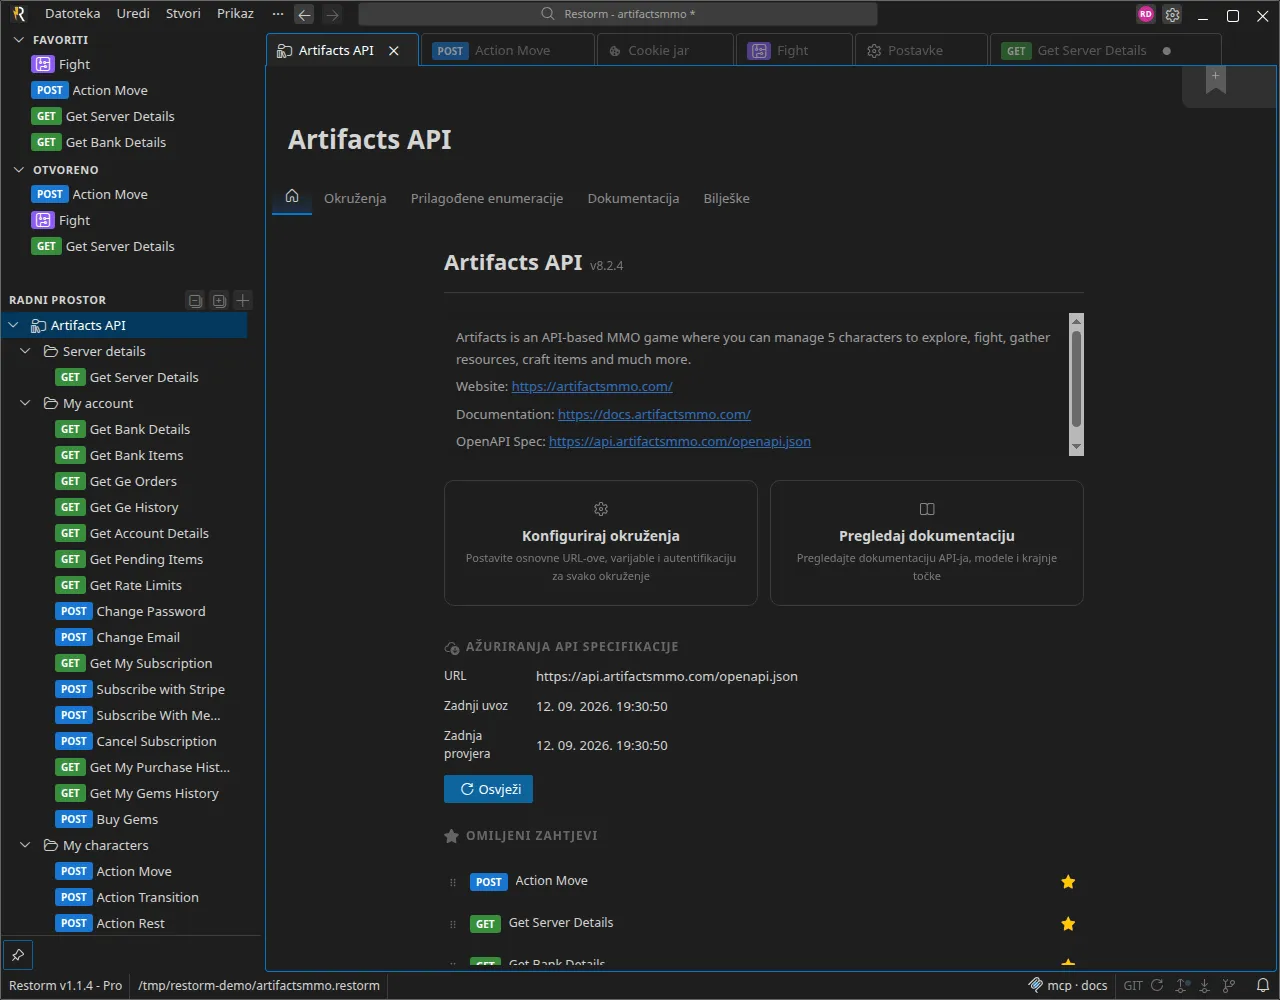Refresh Git status in the status bar
The height and width of the screenshot is (1000, 1280).
click(1157, 986)
